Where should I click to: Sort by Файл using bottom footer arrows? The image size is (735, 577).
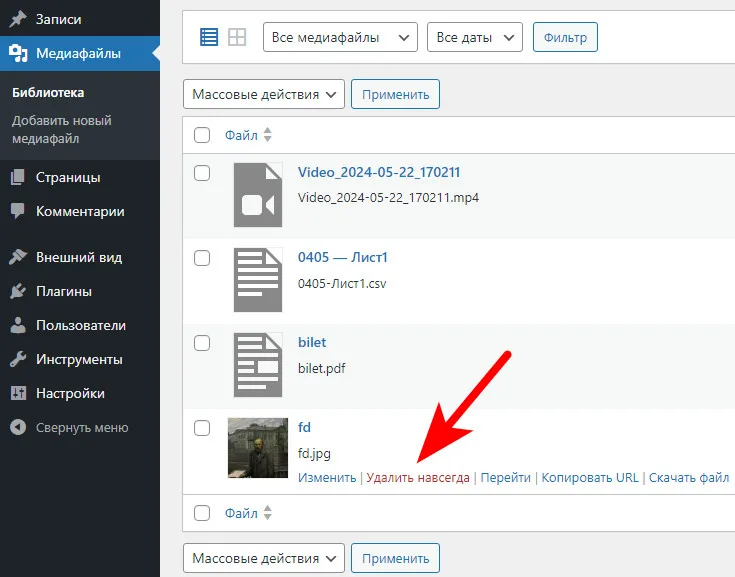[x=267, y=512]
